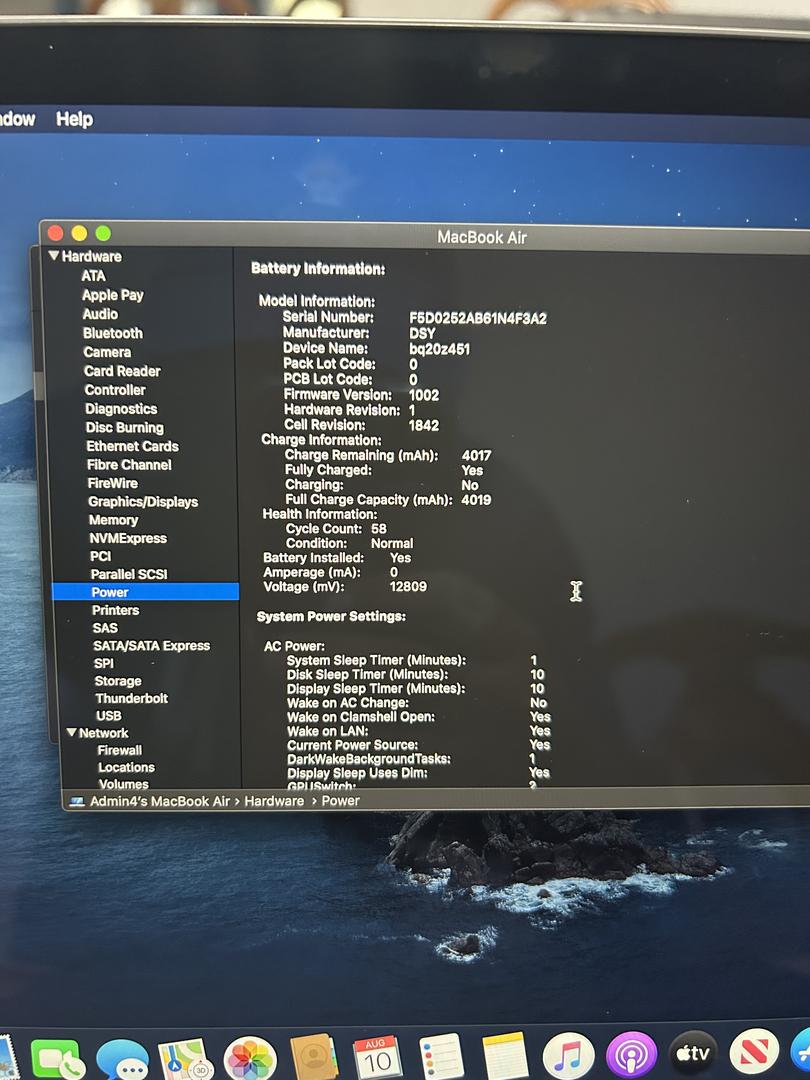Select PCI in the sidebar
Image resolution: width=810 pixels, height=1080 pixels.
pos(101,557)
